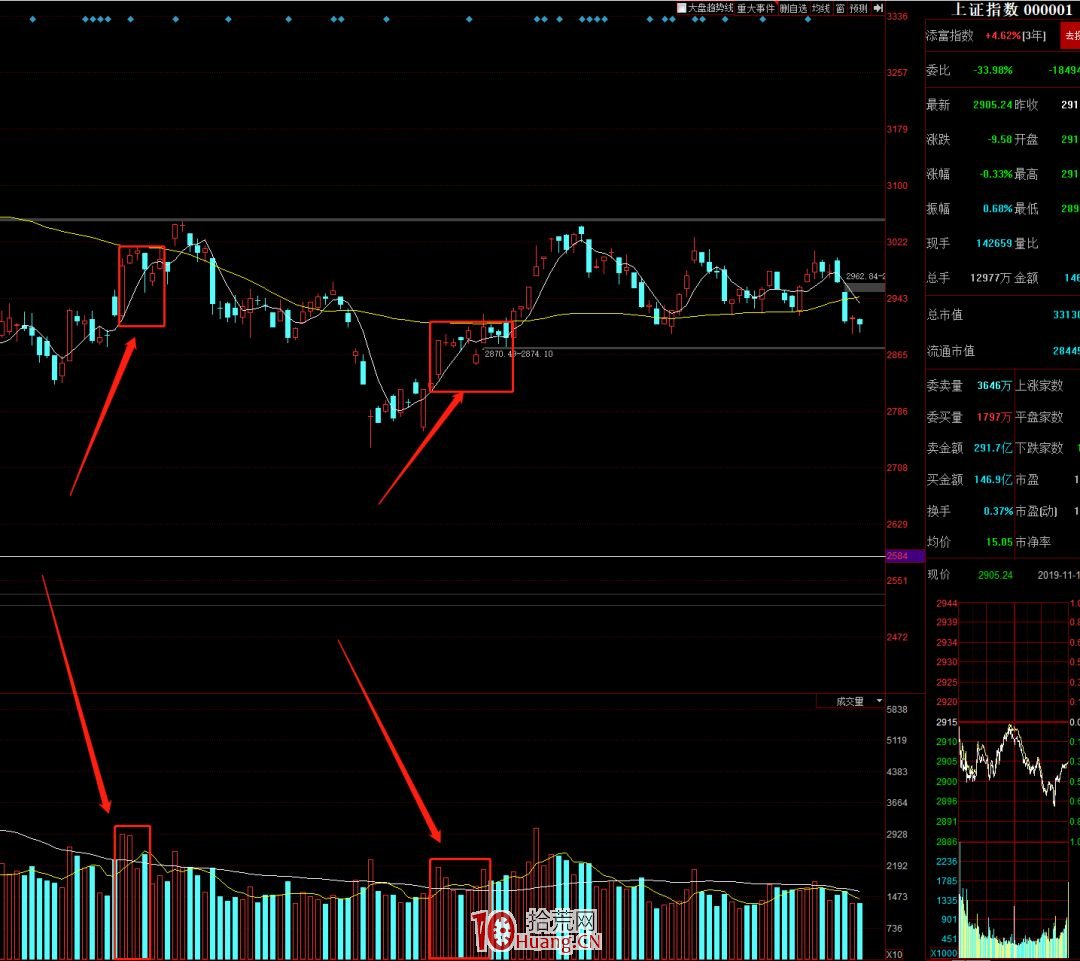This screenshot has width=1080, height=961.
Task: Click the 总市值 label
Action: click(x=944, y=315)
